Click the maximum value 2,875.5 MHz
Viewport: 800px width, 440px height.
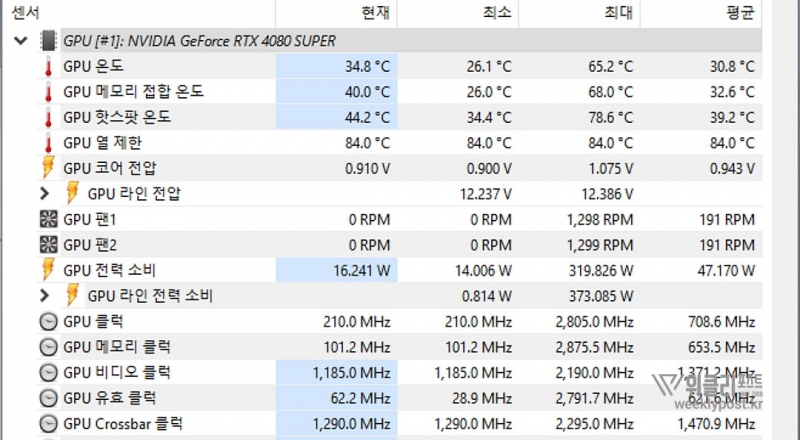coord(594,347)
